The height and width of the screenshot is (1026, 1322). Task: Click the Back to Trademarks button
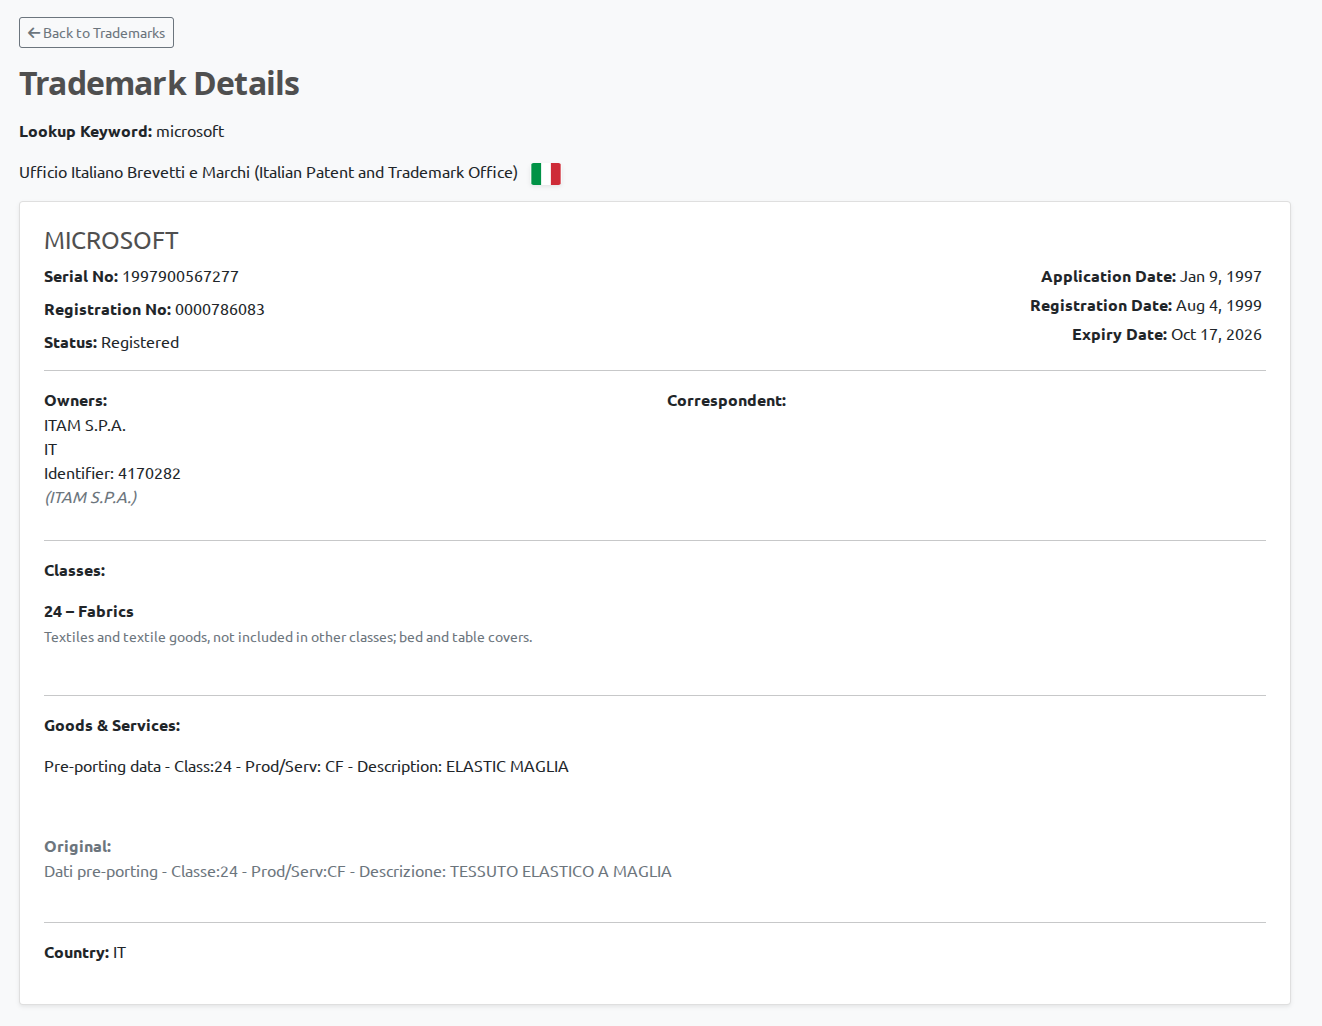tap(96, 33)
